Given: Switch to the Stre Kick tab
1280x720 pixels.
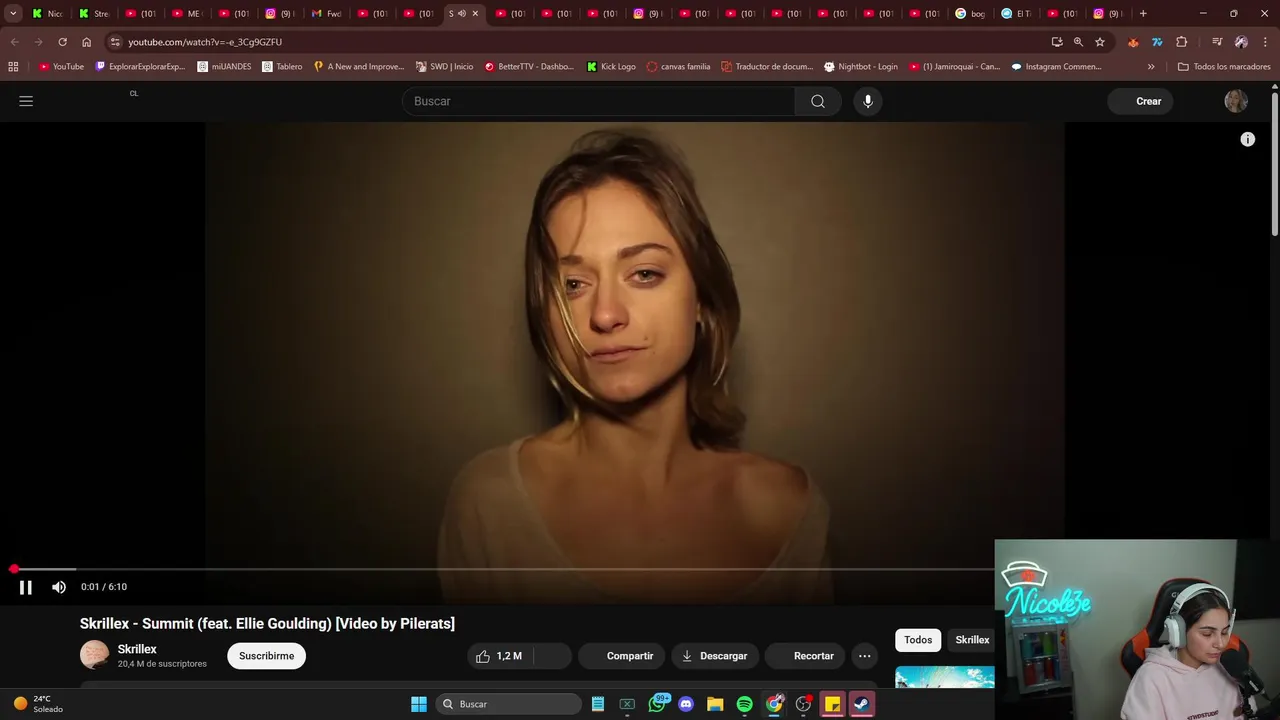Looking at the screenshot, I should pos(93,13).
